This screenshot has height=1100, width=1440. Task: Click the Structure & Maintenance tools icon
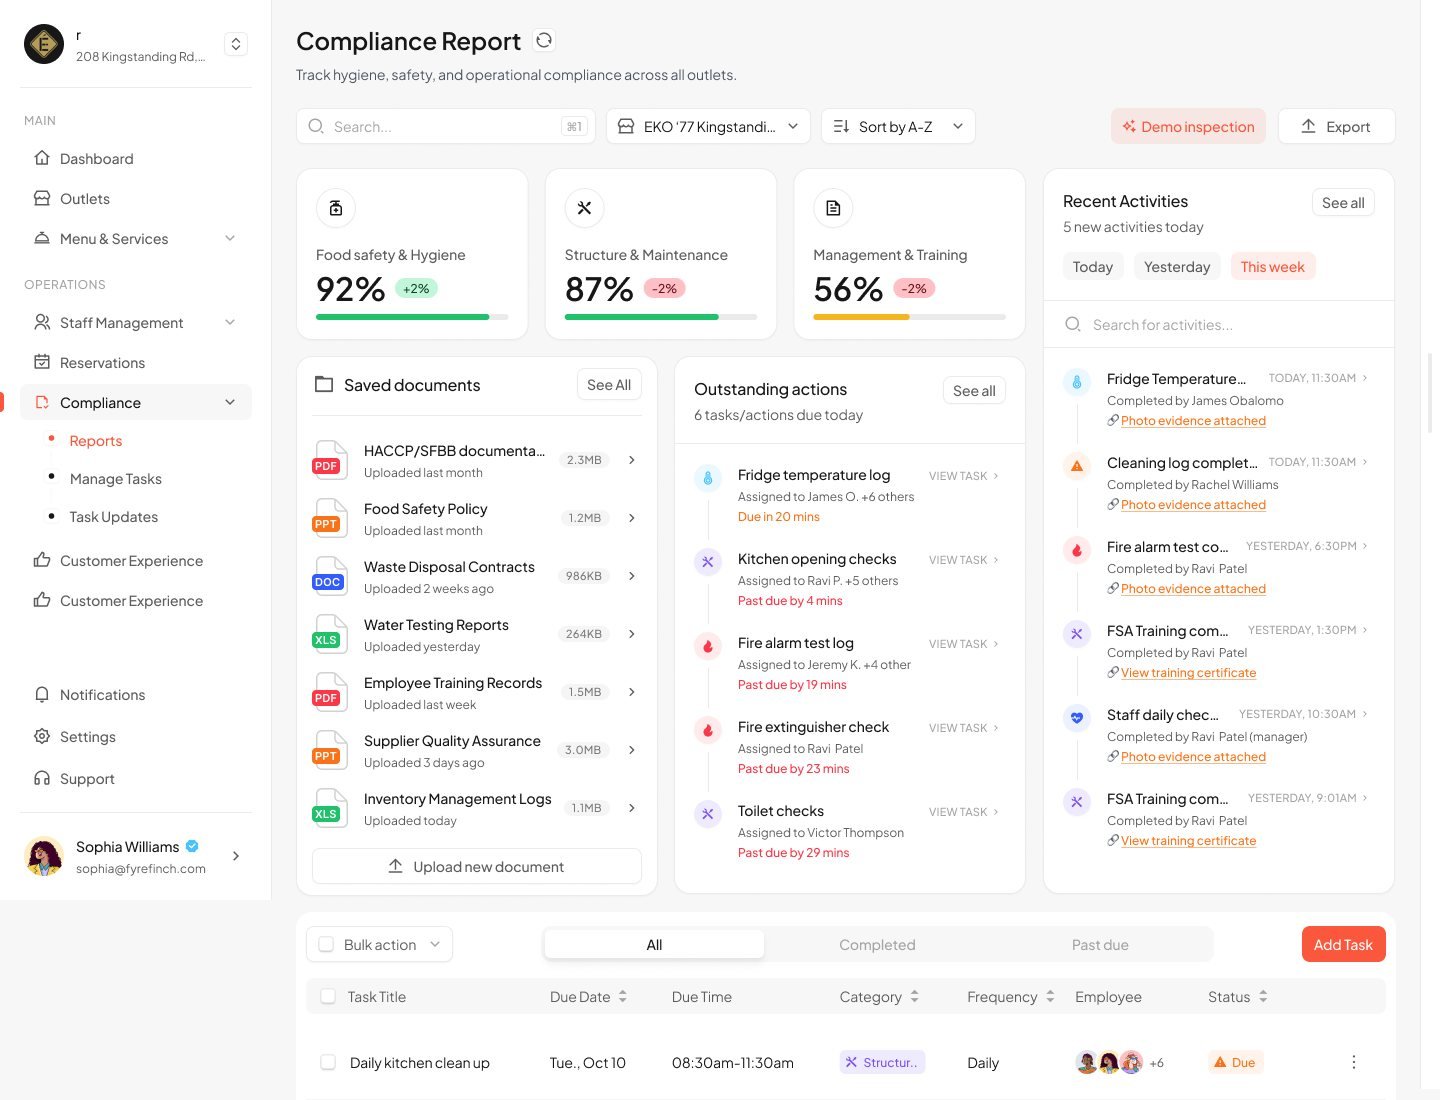click(x=585, y=208)
